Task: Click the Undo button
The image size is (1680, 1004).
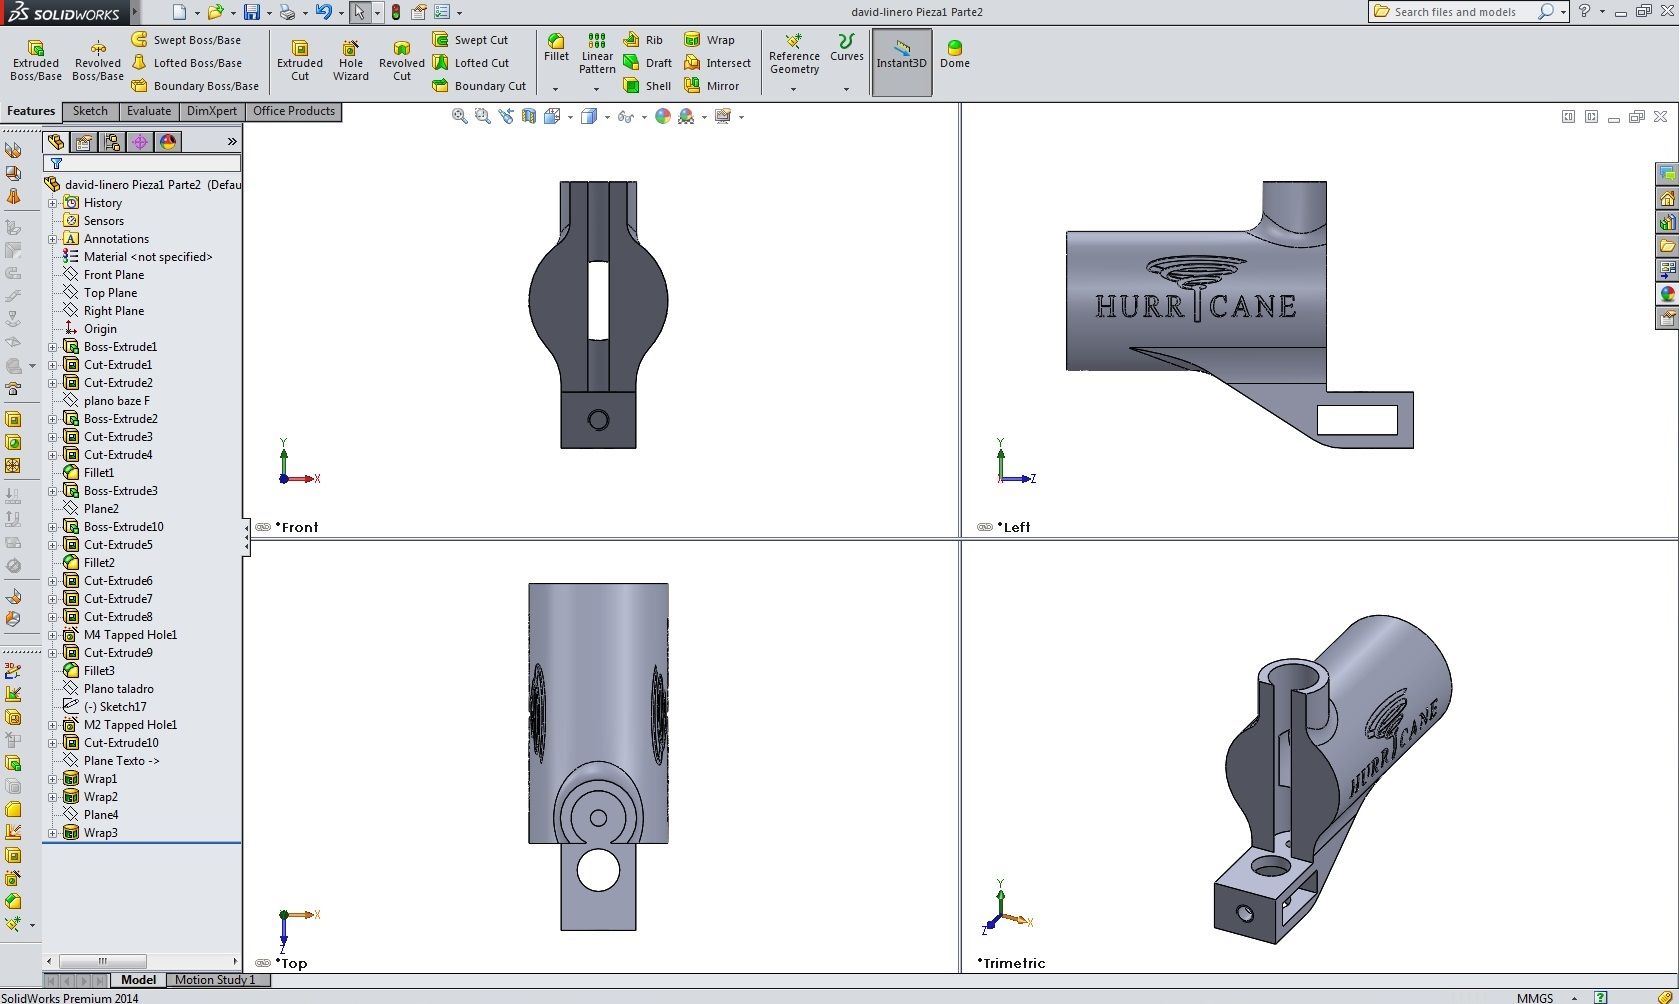Action: point(323,12)
